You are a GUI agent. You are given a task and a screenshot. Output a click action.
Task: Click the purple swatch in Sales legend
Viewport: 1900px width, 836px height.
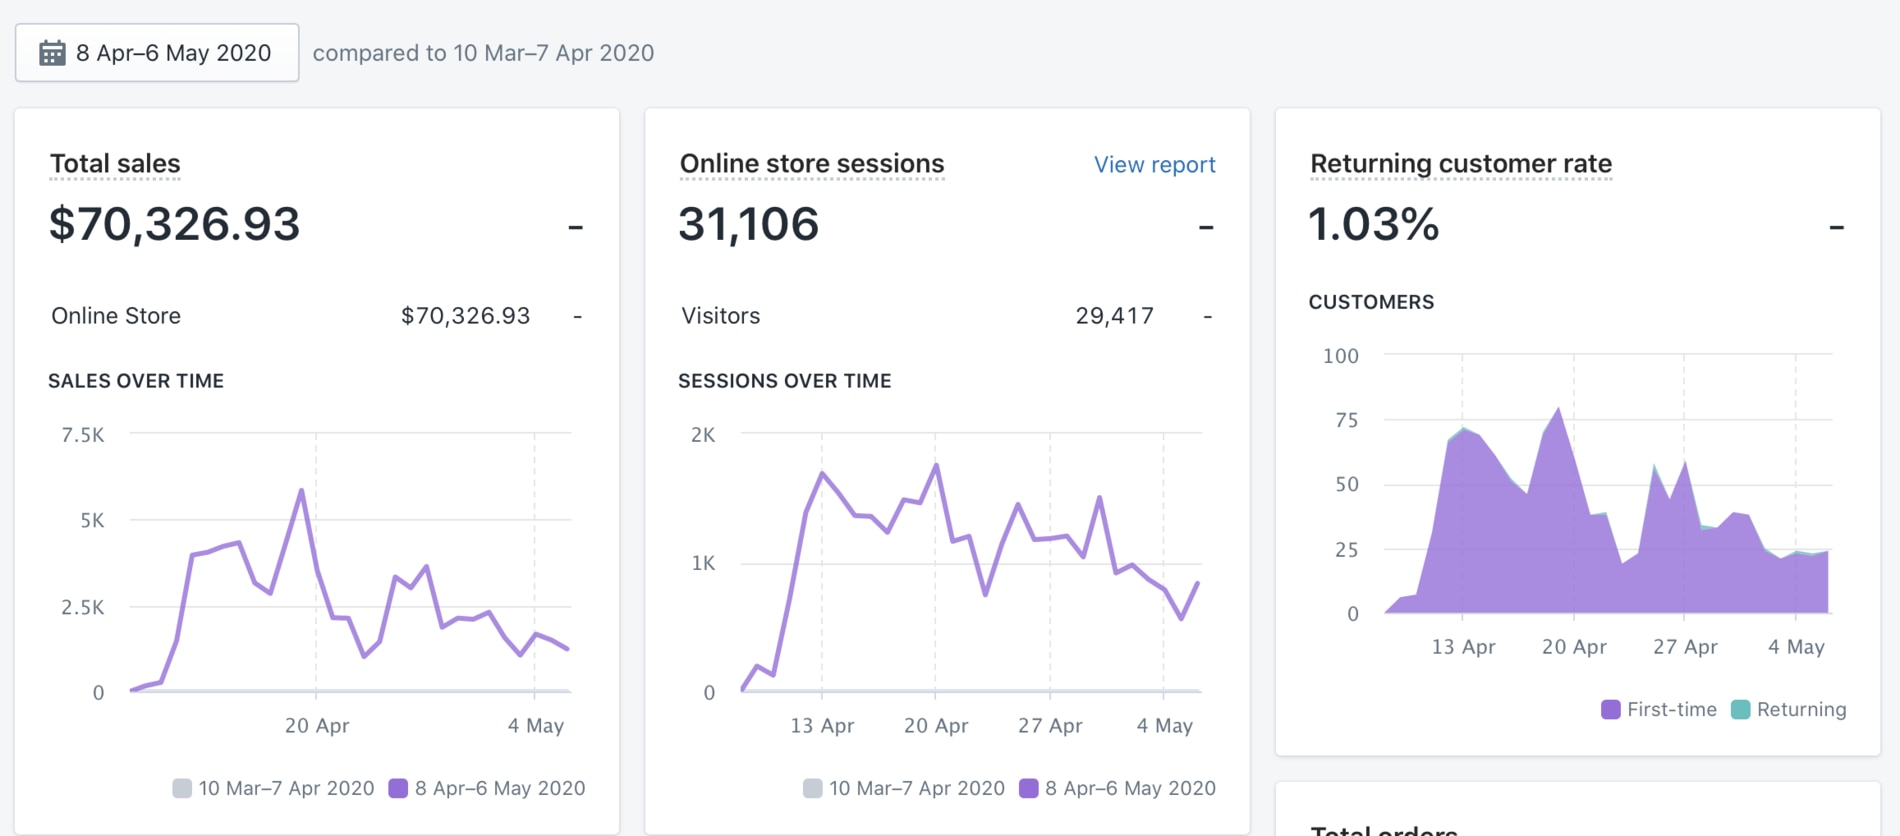398,788
